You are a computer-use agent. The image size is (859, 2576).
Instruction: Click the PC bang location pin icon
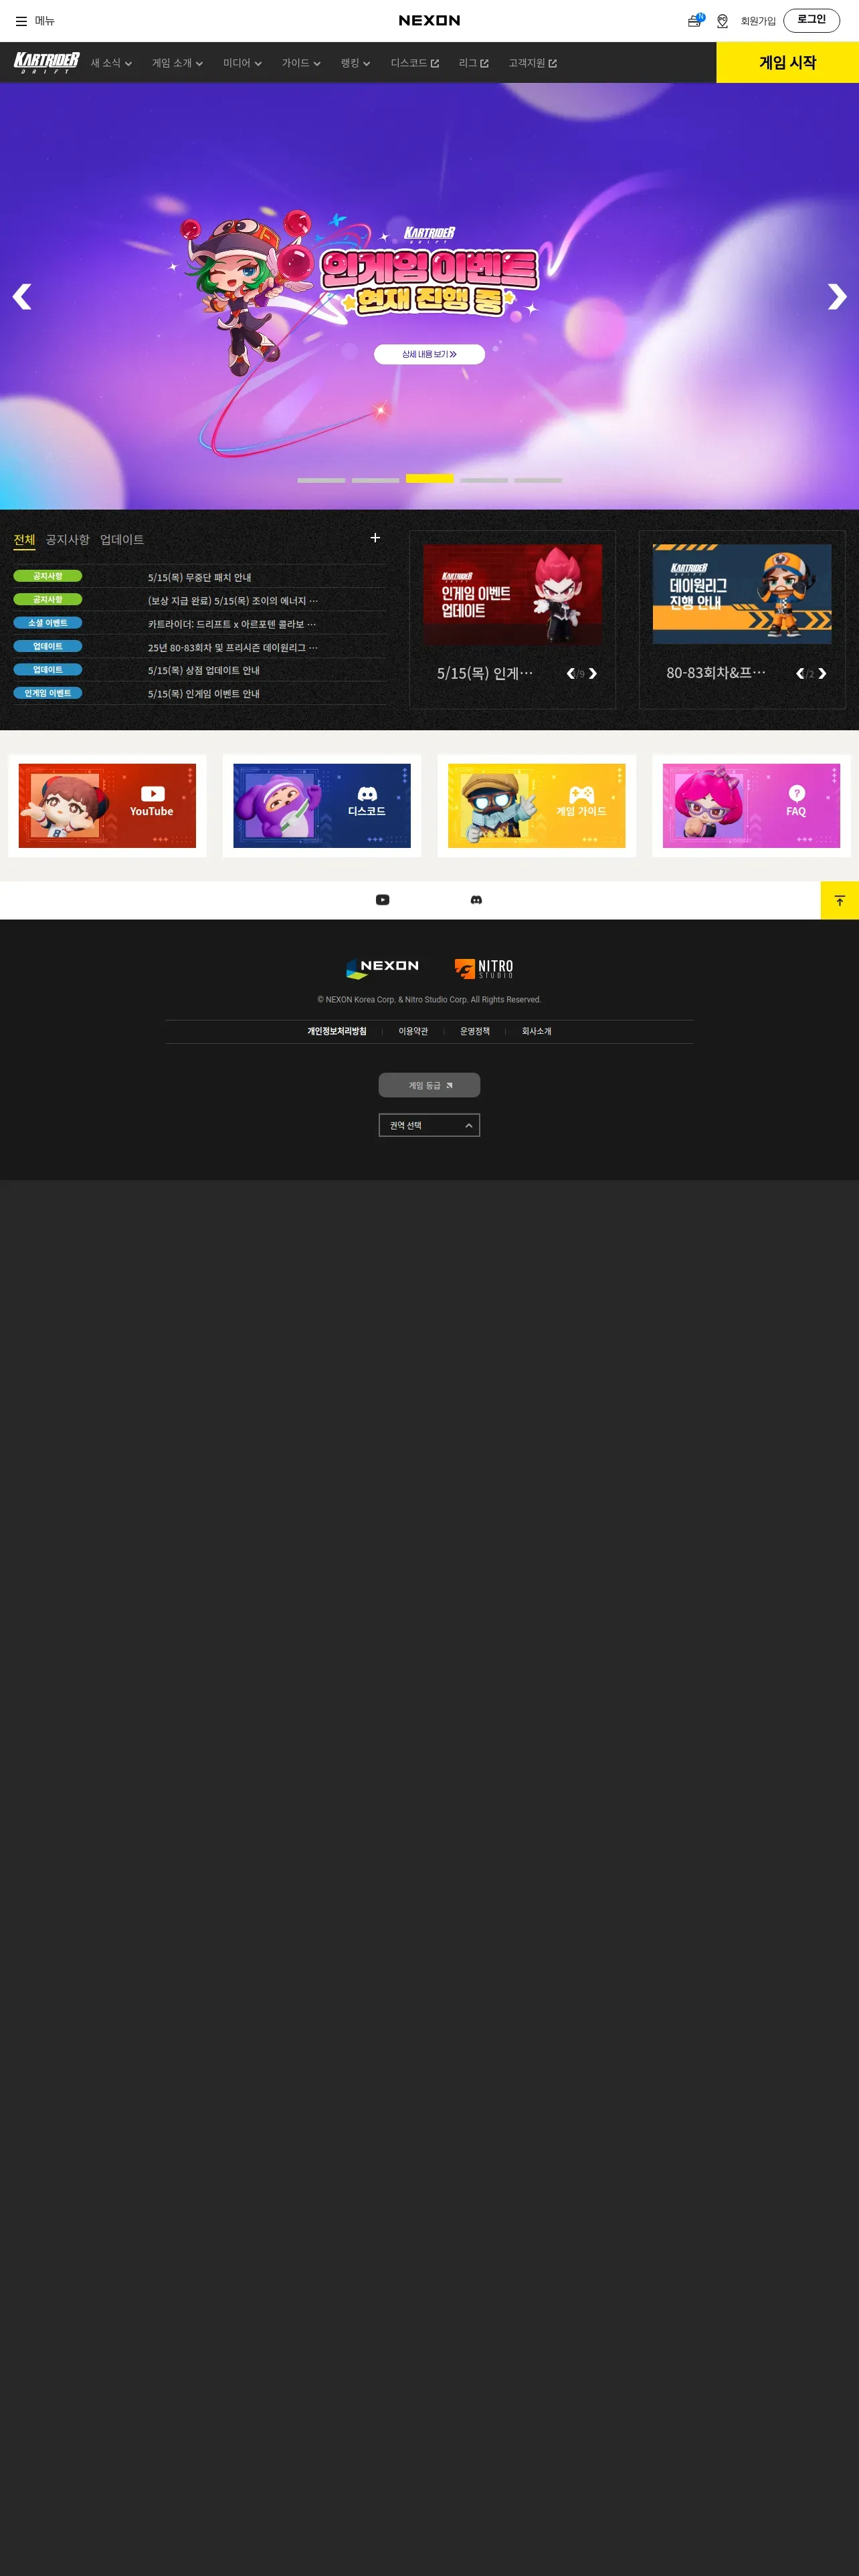coord(722,21)
